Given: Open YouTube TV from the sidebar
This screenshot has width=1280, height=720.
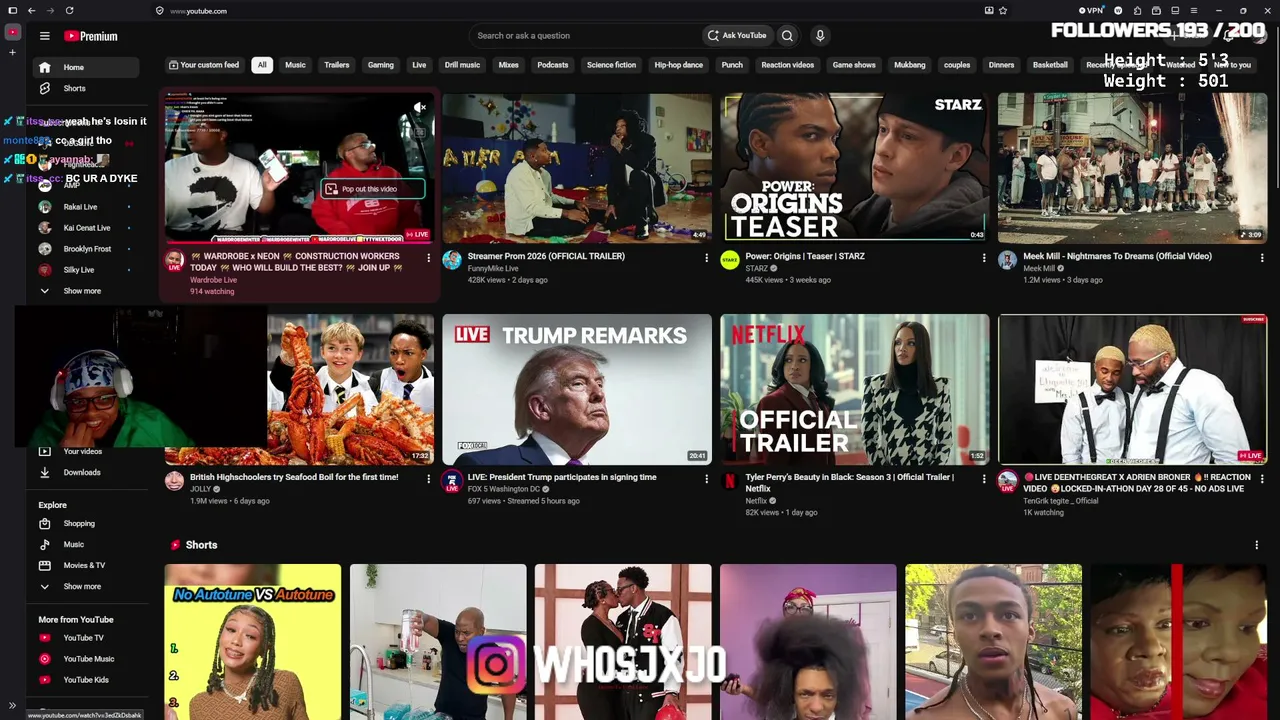Looking at the screenshot, I should (x=88, y=638).
